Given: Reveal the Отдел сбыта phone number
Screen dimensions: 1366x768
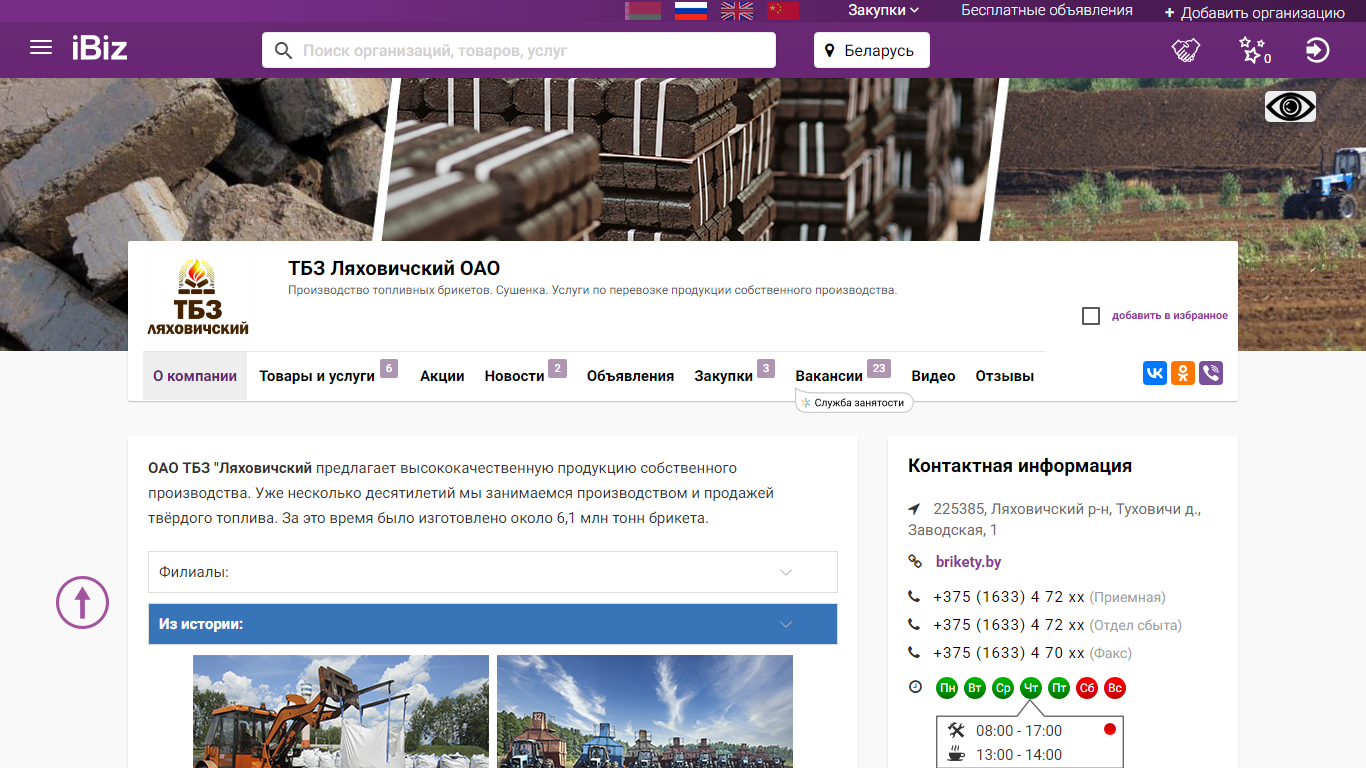Looking at the screenshot, I should (x=1009, y=625).
